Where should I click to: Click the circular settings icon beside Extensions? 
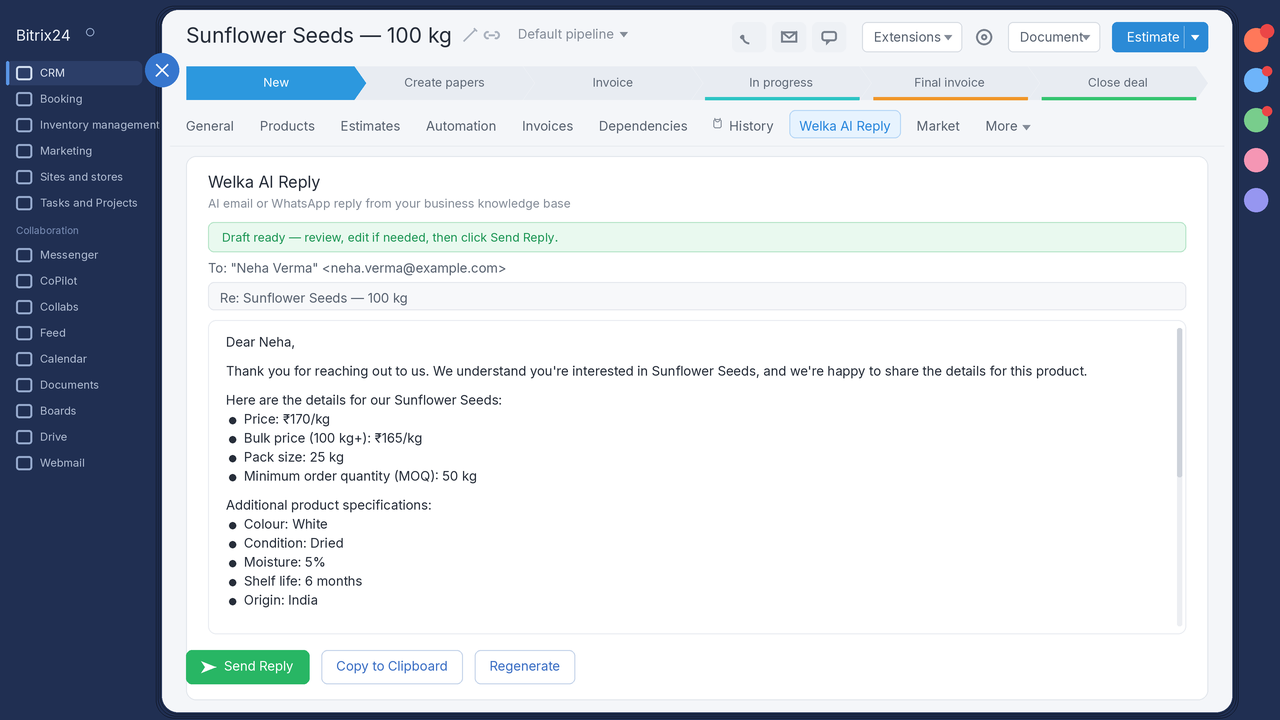984,37
